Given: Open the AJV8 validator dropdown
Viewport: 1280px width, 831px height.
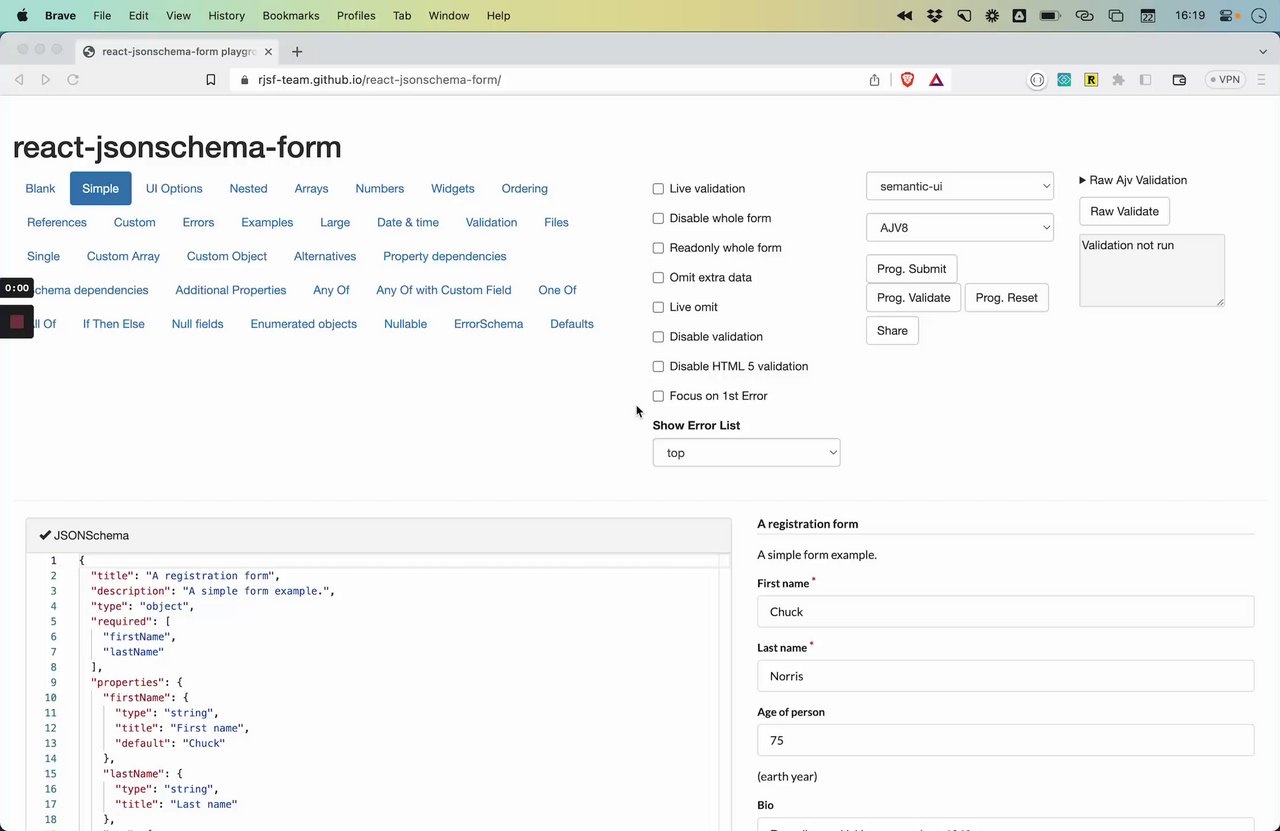Looking at the screenshot, I should (960, 227).
